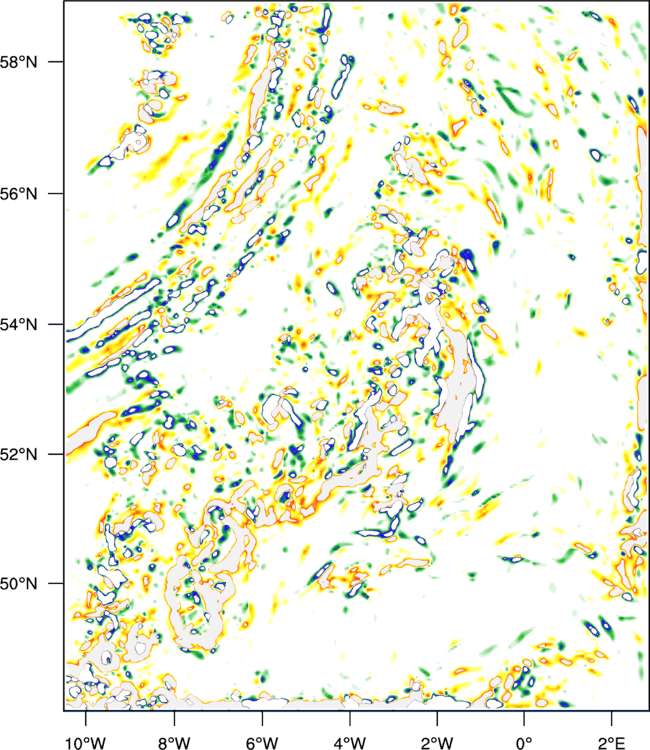Click the 54°N latitude label

[18, 325]
